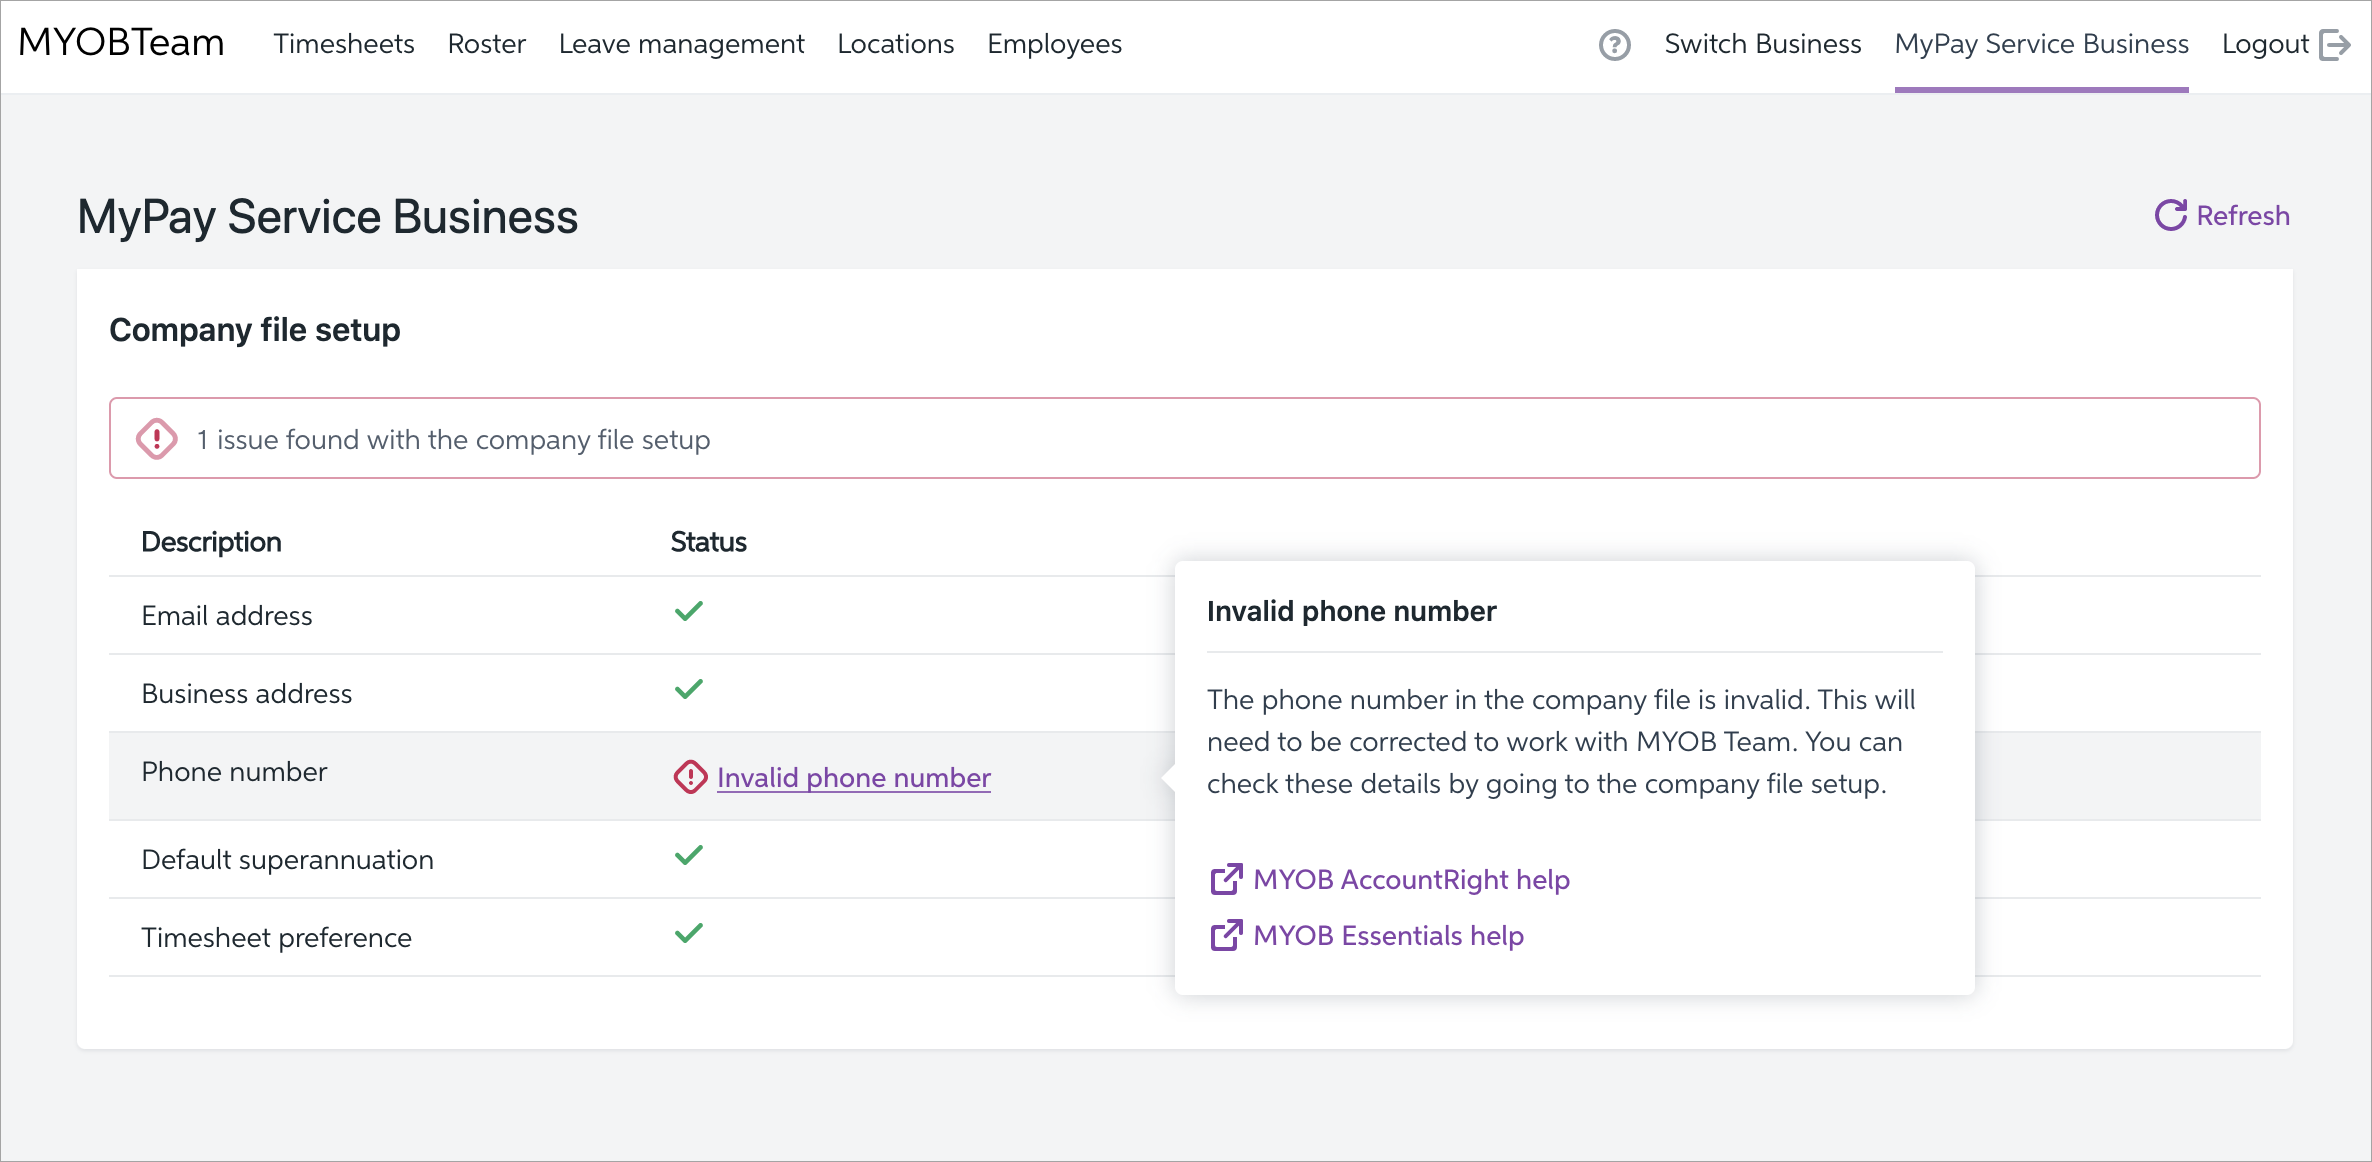Click checkmark for Timesheet preference
The width and height of the screenshot is (2372, 1162).
pos(689,932)
